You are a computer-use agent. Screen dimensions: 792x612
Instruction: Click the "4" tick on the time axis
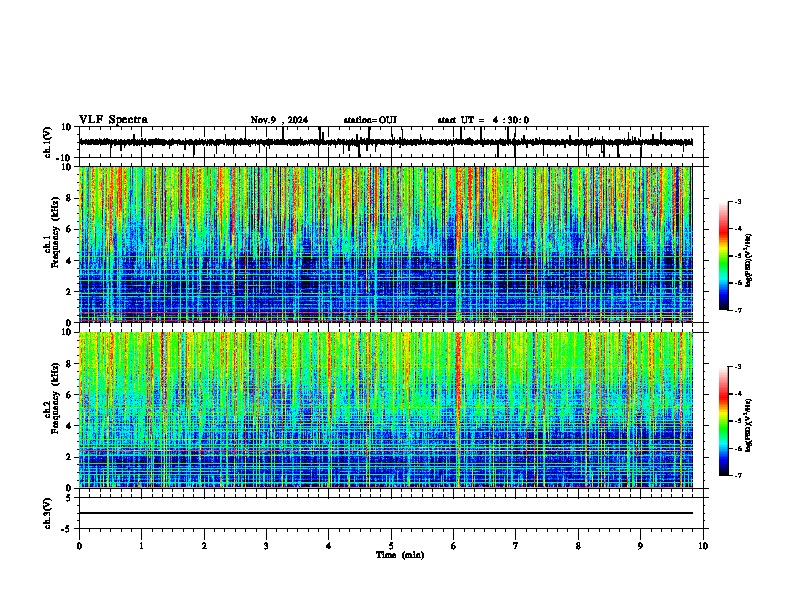328,546
